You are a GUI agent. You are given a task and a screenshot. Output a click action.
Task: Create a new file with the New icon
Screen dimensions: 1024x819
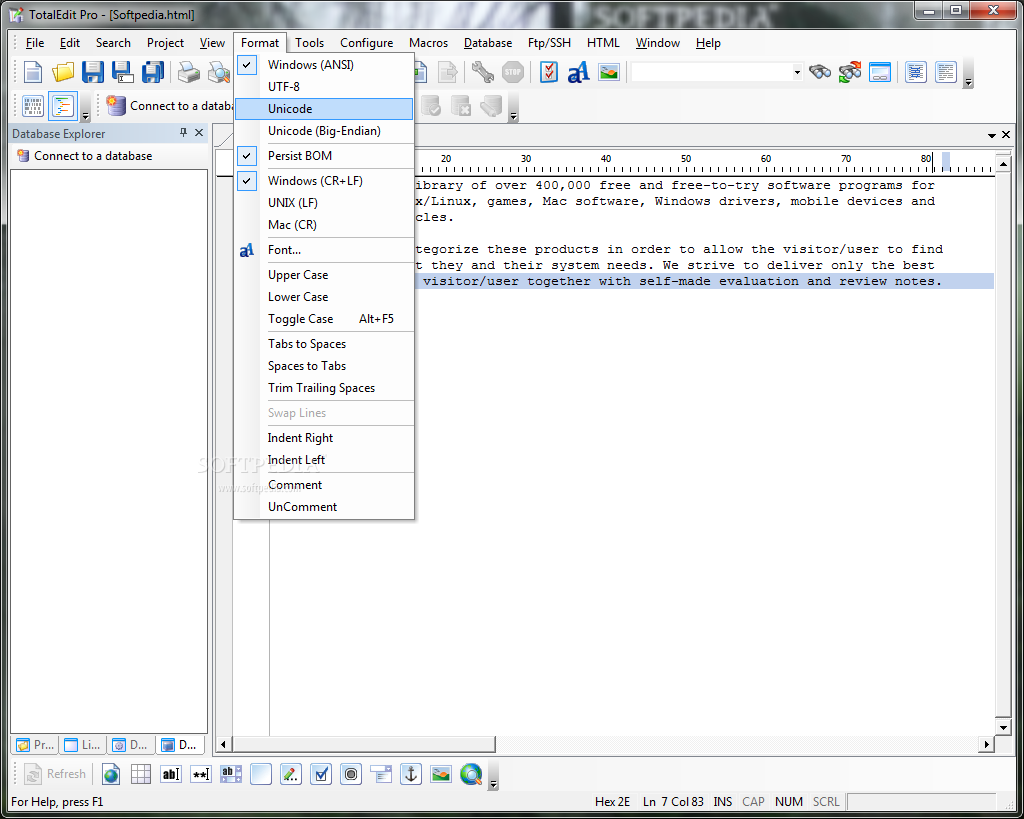pyautogui.click(x=33, y=72)
